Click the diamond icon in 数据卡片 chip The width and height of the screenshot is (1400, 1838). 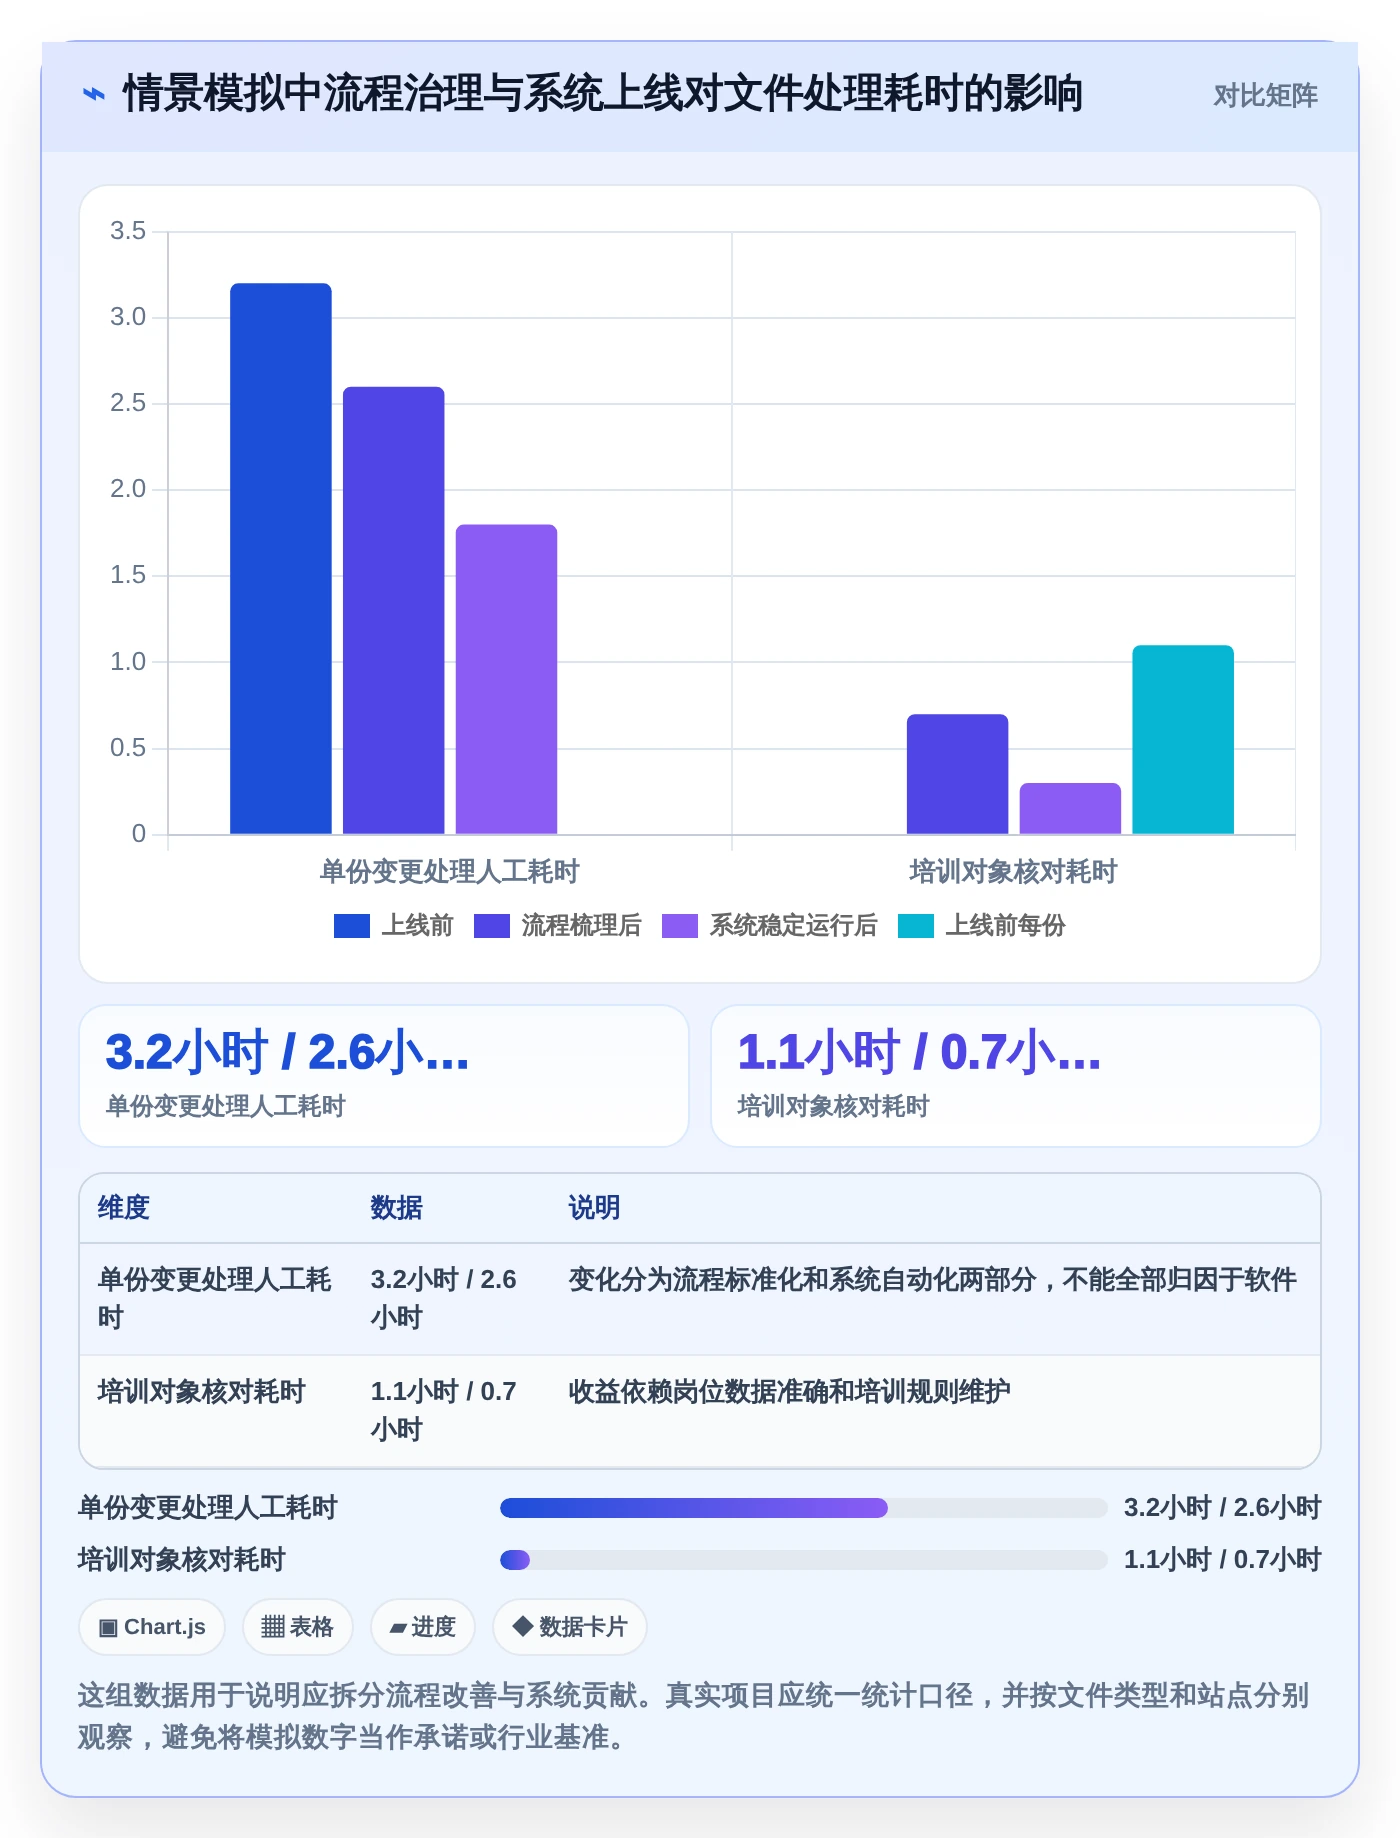522,1627
